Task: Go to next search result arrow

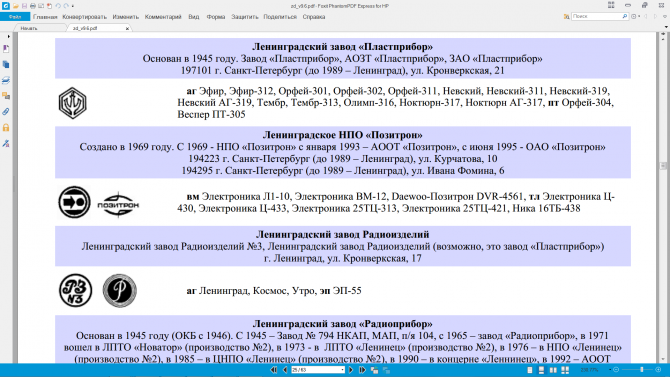Action: [655, 17]
